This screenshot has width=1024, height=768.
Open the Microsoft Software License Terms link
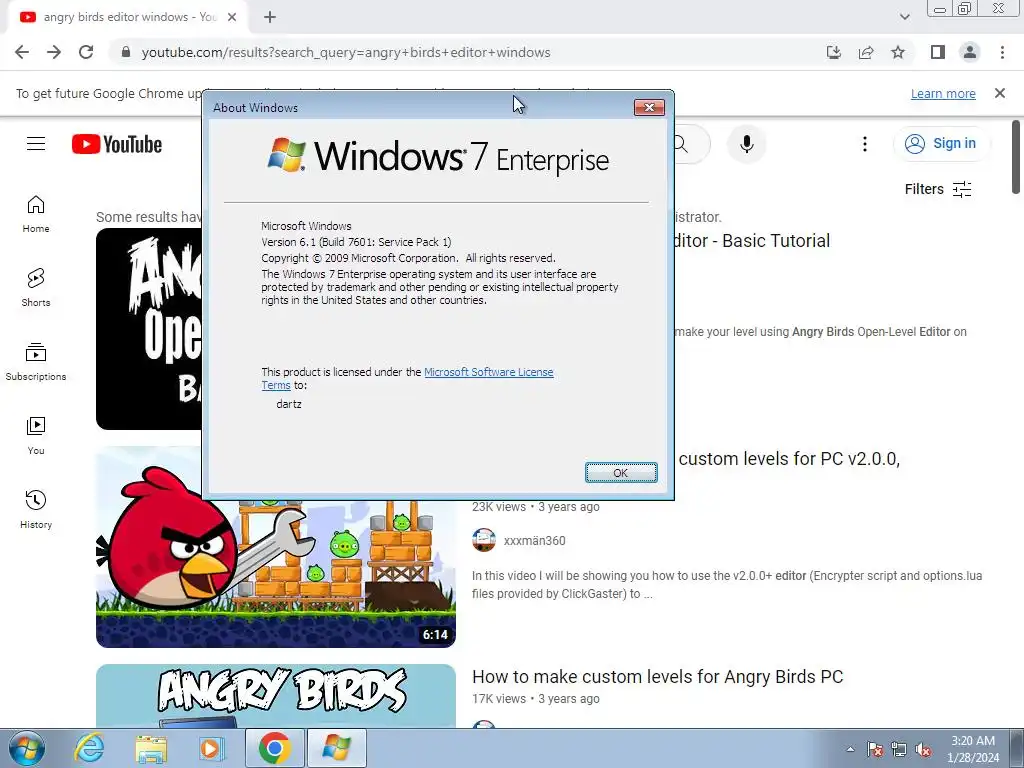tap(488, 372)
